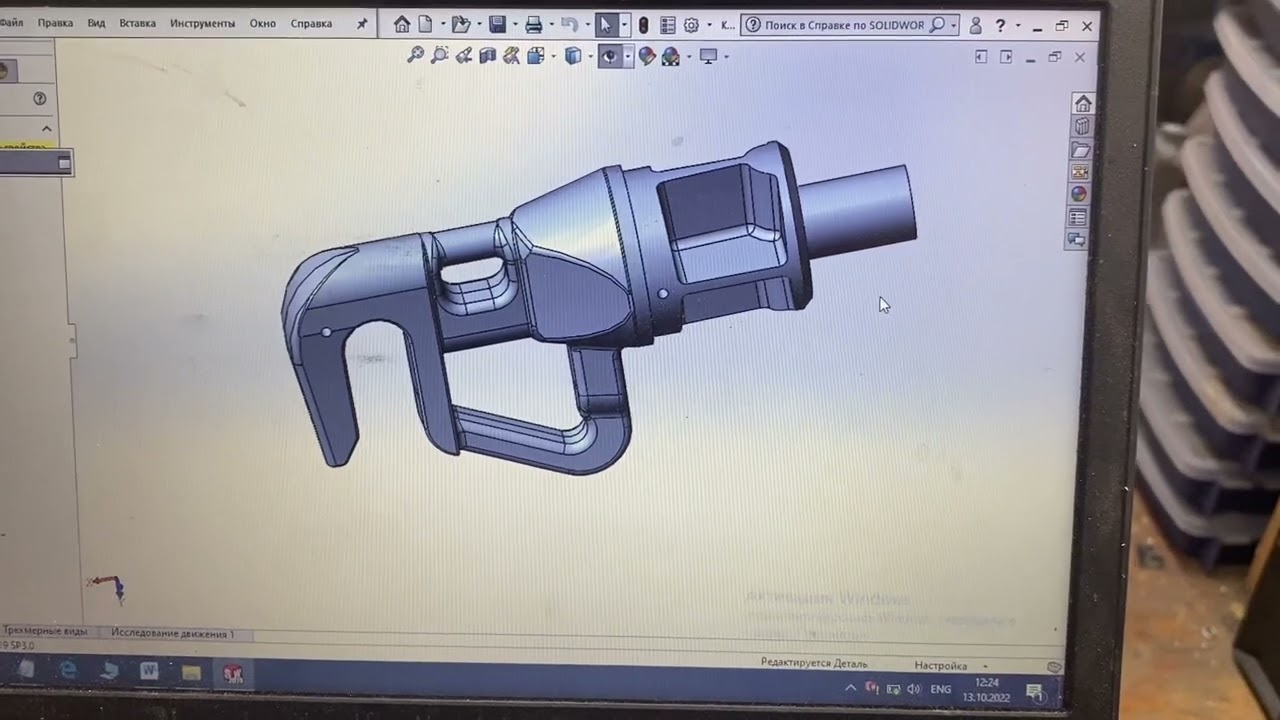Click the Dynamic Annotation Views icon
Image resolution: width=1280 pixels, height=720 pixels.
(x=512, y=56)
